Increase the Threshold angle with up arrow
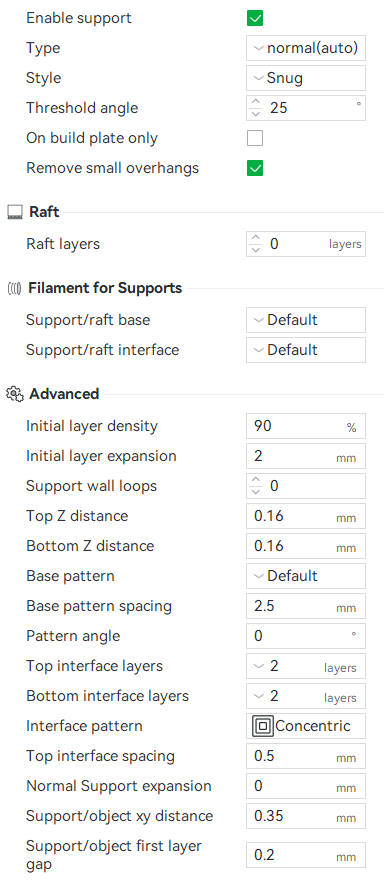384x882 pixels. [256, 102]
